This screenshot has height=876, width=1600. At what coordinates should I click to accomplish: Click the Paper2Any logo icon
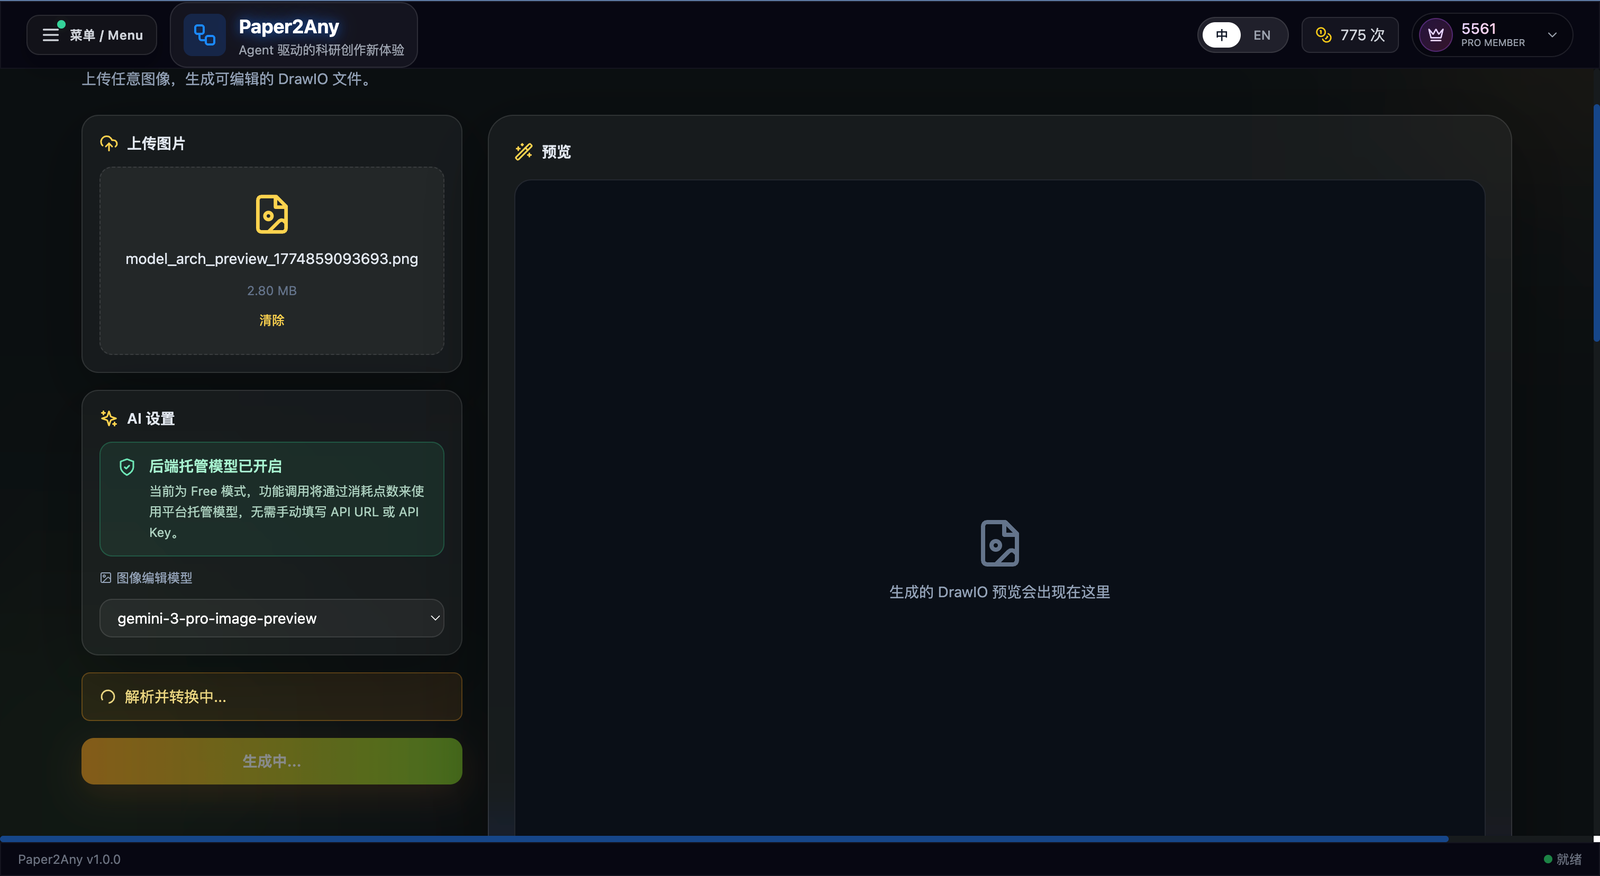[x=204, y=35]
